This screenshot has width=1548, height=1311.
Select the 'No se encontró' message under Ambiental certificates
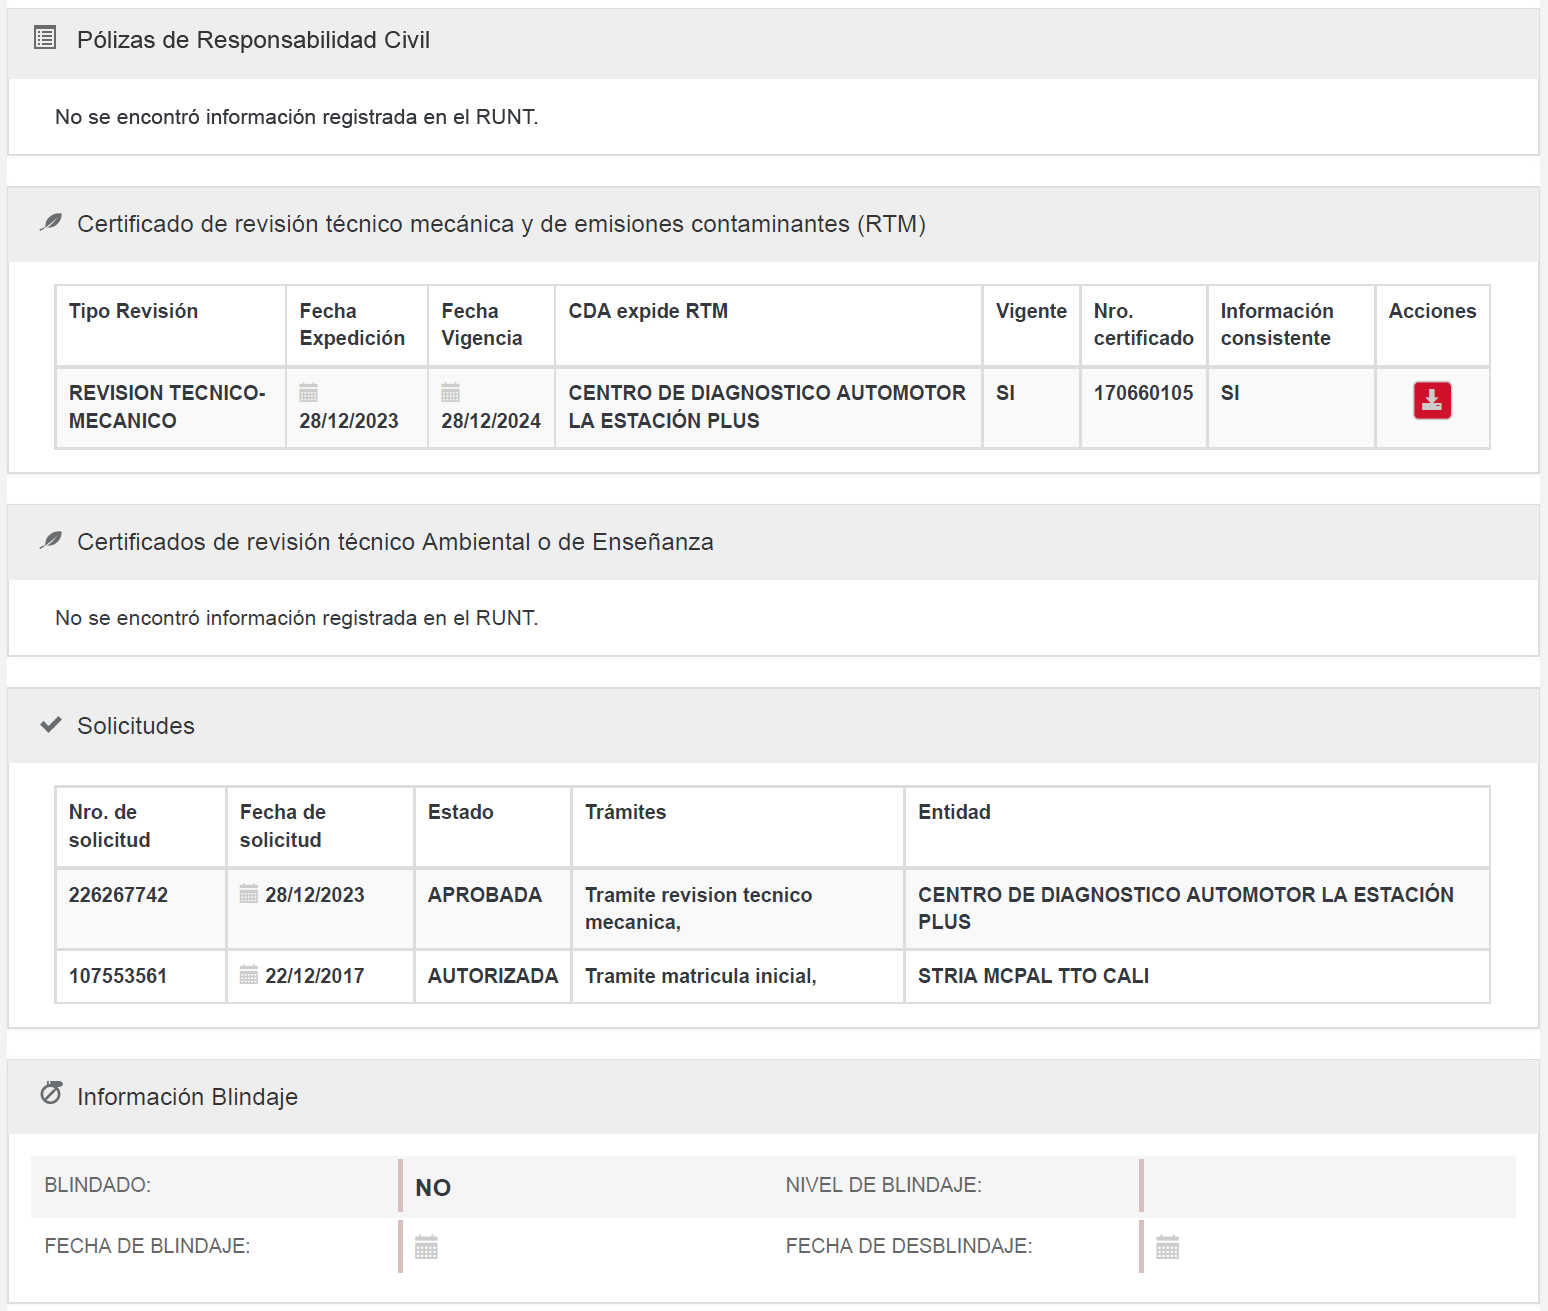[x=297, y=618]
